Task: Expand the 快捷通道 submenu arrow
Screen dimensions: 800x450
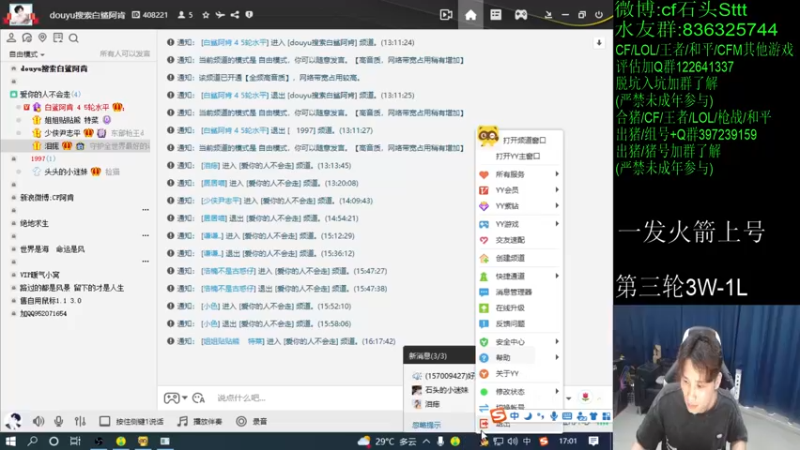Action: coord(557,276)
